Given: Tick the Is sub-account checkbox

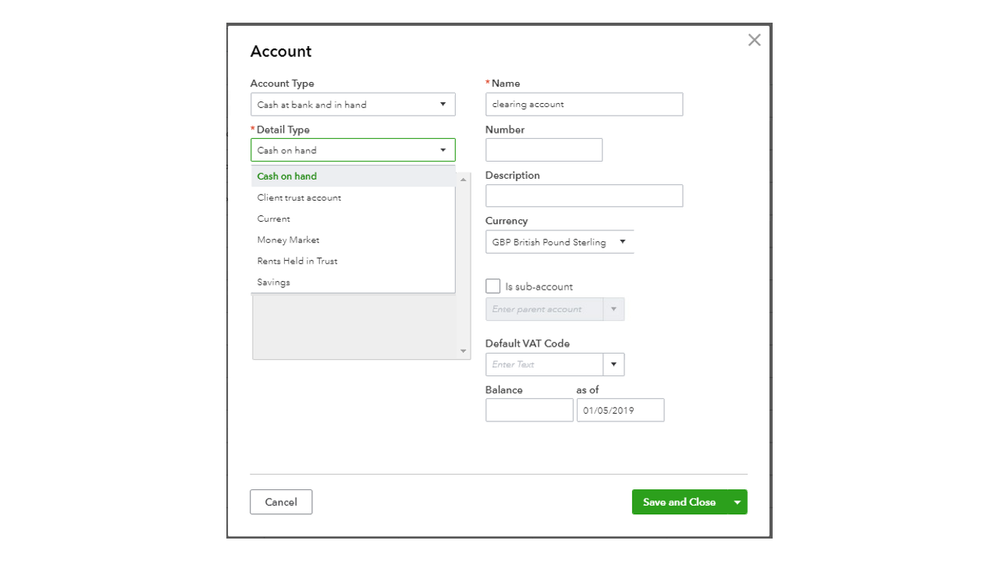Looking at the screenshot, I should pos(493,286).
